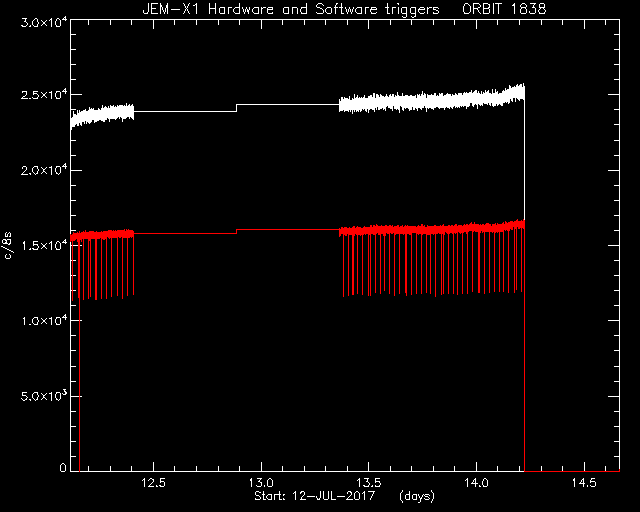Screen dimensions: 640x512
Task: Select the 3.0×10⁴ y-axis tick label
Action: [44, 22]
